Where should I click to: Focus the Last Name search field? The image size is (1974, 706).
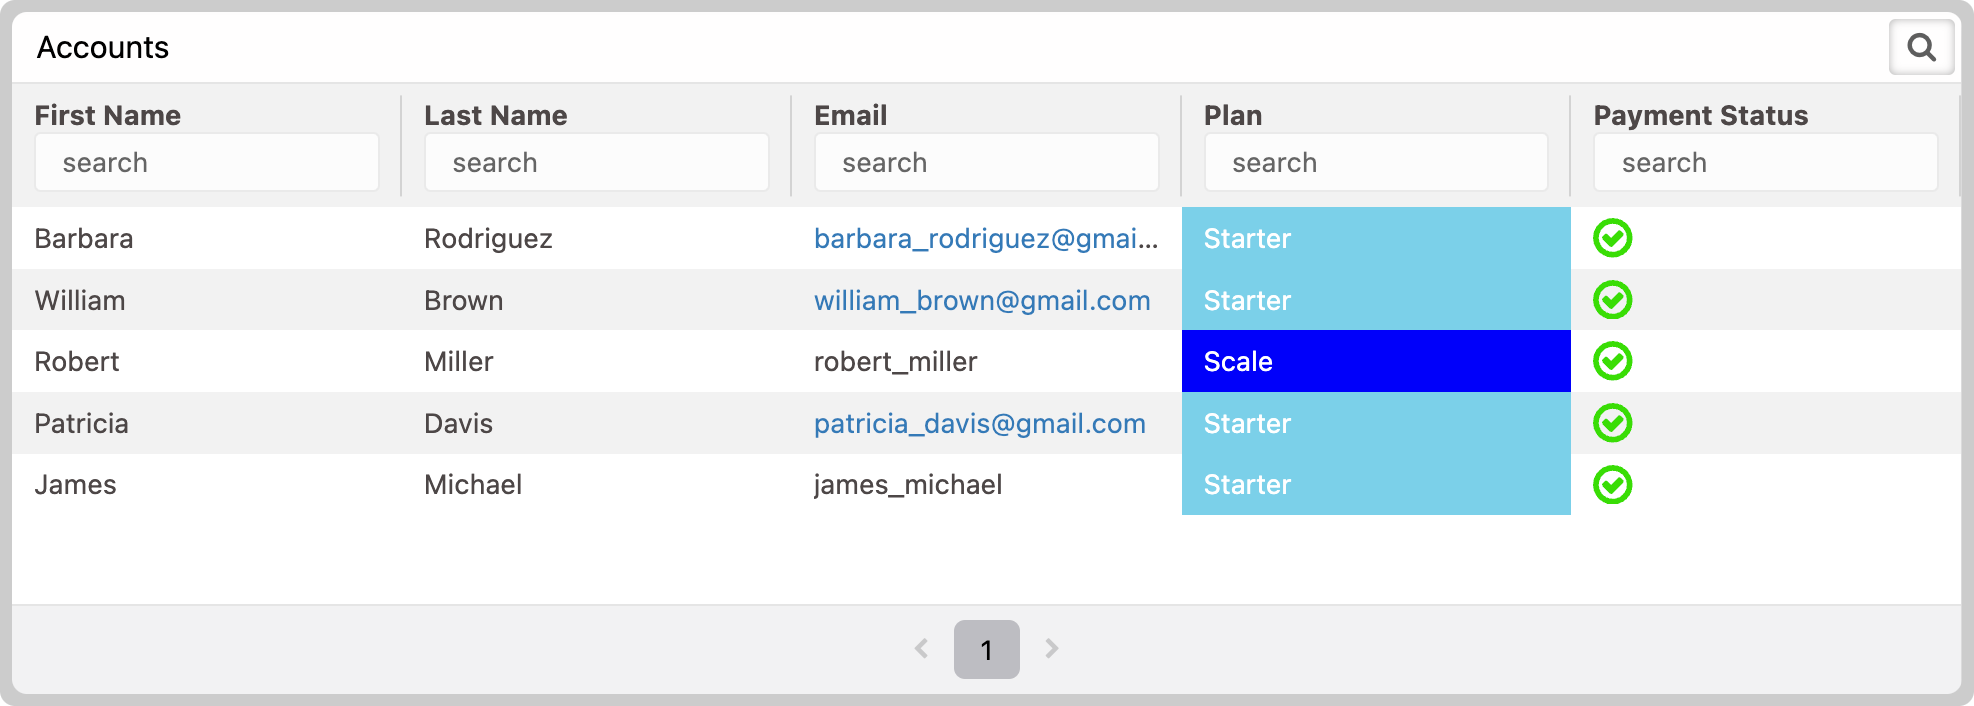click(597, 162)
